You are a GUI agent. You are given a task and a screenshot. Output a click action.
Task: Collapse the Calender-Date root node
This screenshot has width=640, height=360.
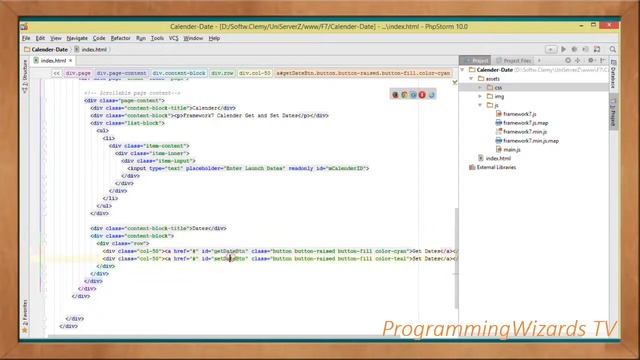point(462,70)
